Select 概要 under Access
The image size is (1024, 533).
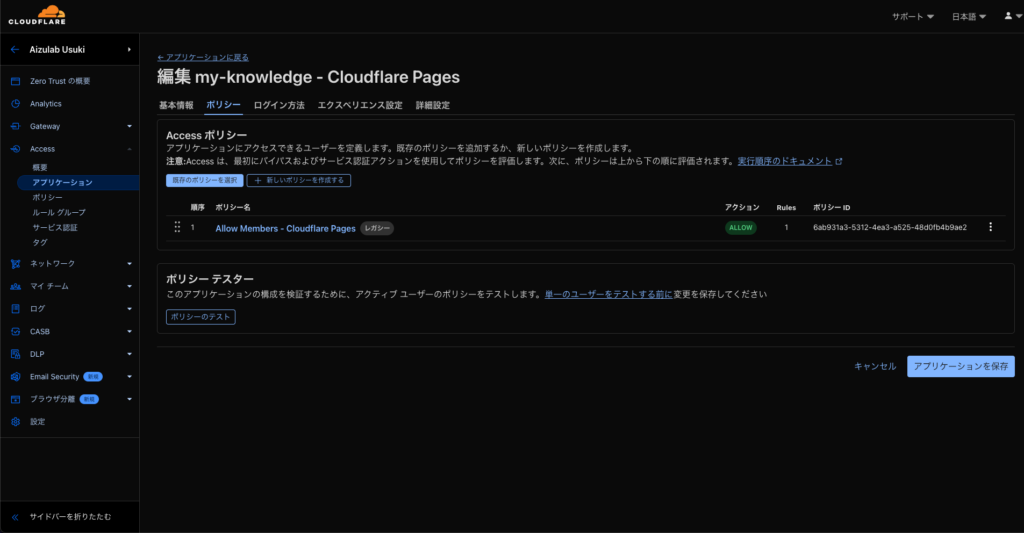40,168
